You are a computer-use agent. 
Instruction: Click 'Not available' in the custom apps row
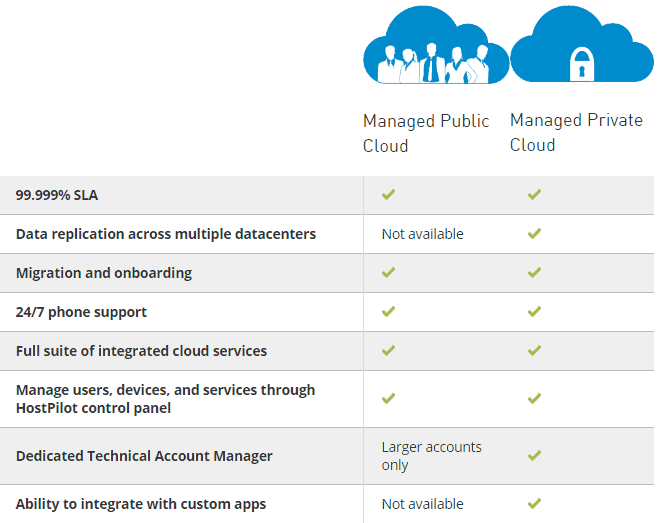click(x=422, y=504)
